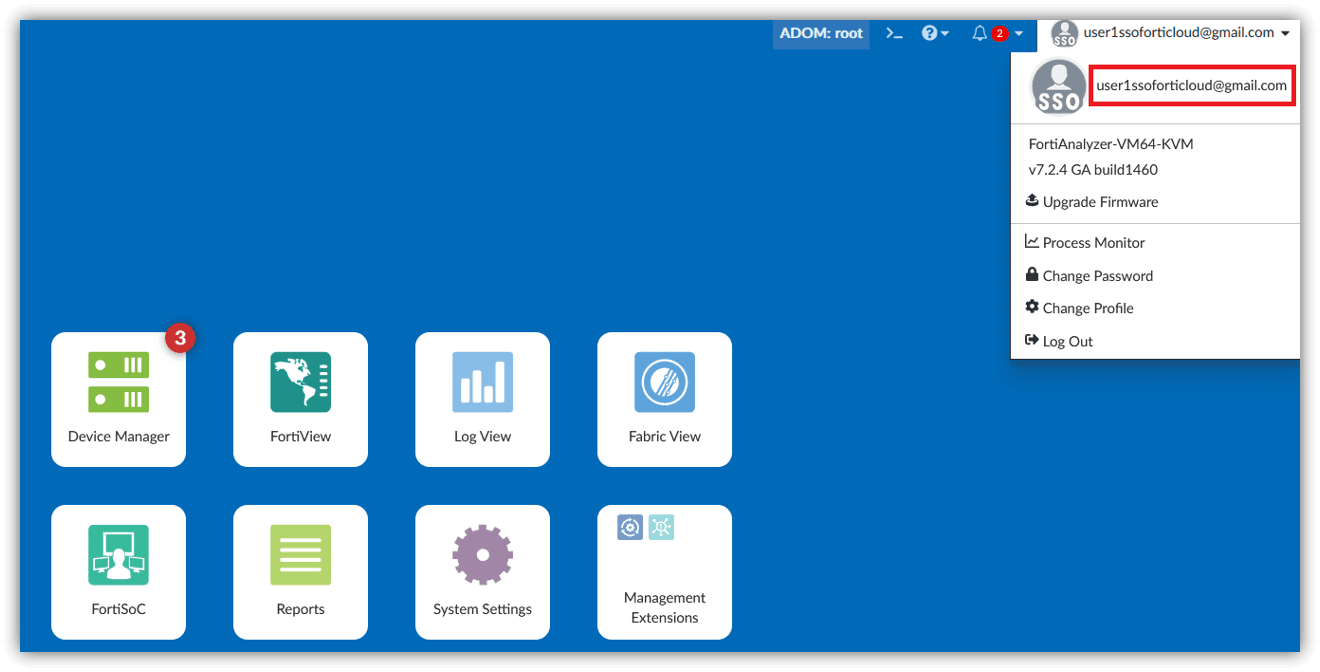This screenshot has width=1320, height=672.
Task: Click the header username email text
Action: pos(1179,33)
